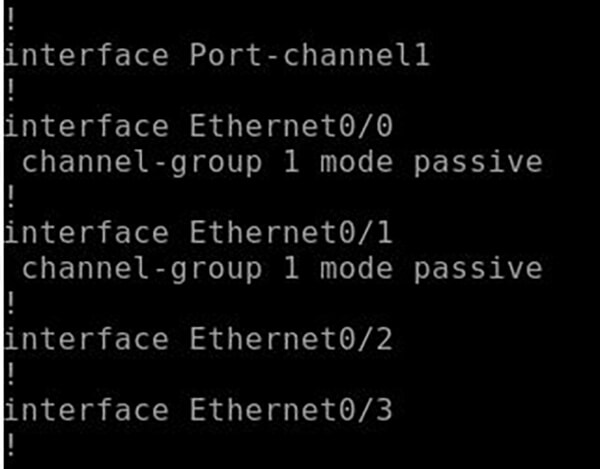Click the word interface before Ethernet0/1
Viewport: 600px width, 469px height.
pyautogui.click(x=86, y=233)
